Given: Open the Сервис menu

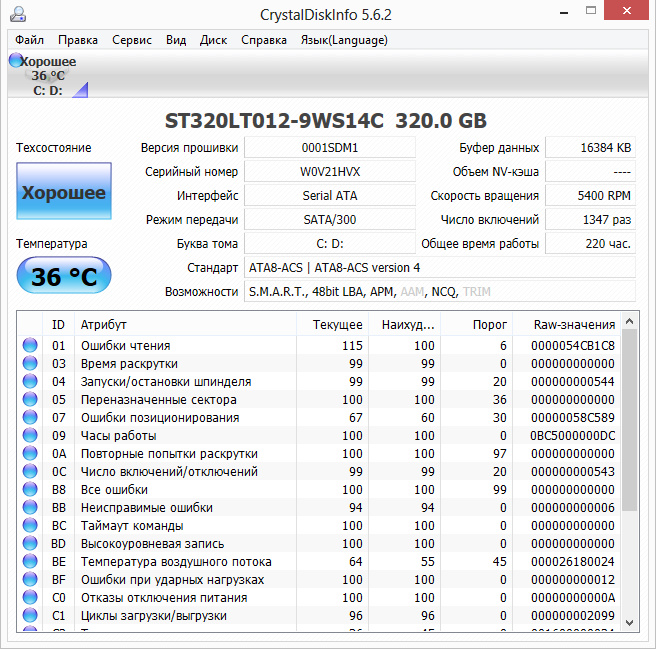Looking at the screenshot, I should [x=132, y=40].
